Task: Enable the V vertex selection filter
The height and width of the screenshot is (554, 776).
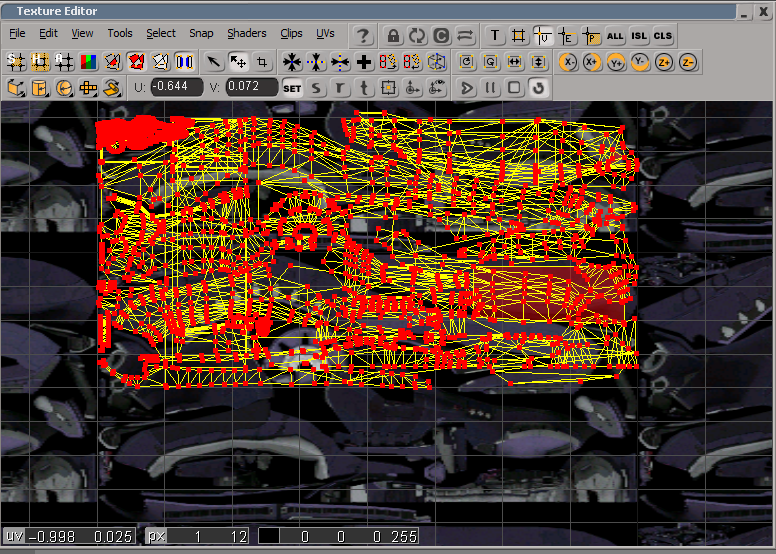Action: [543, 36]
